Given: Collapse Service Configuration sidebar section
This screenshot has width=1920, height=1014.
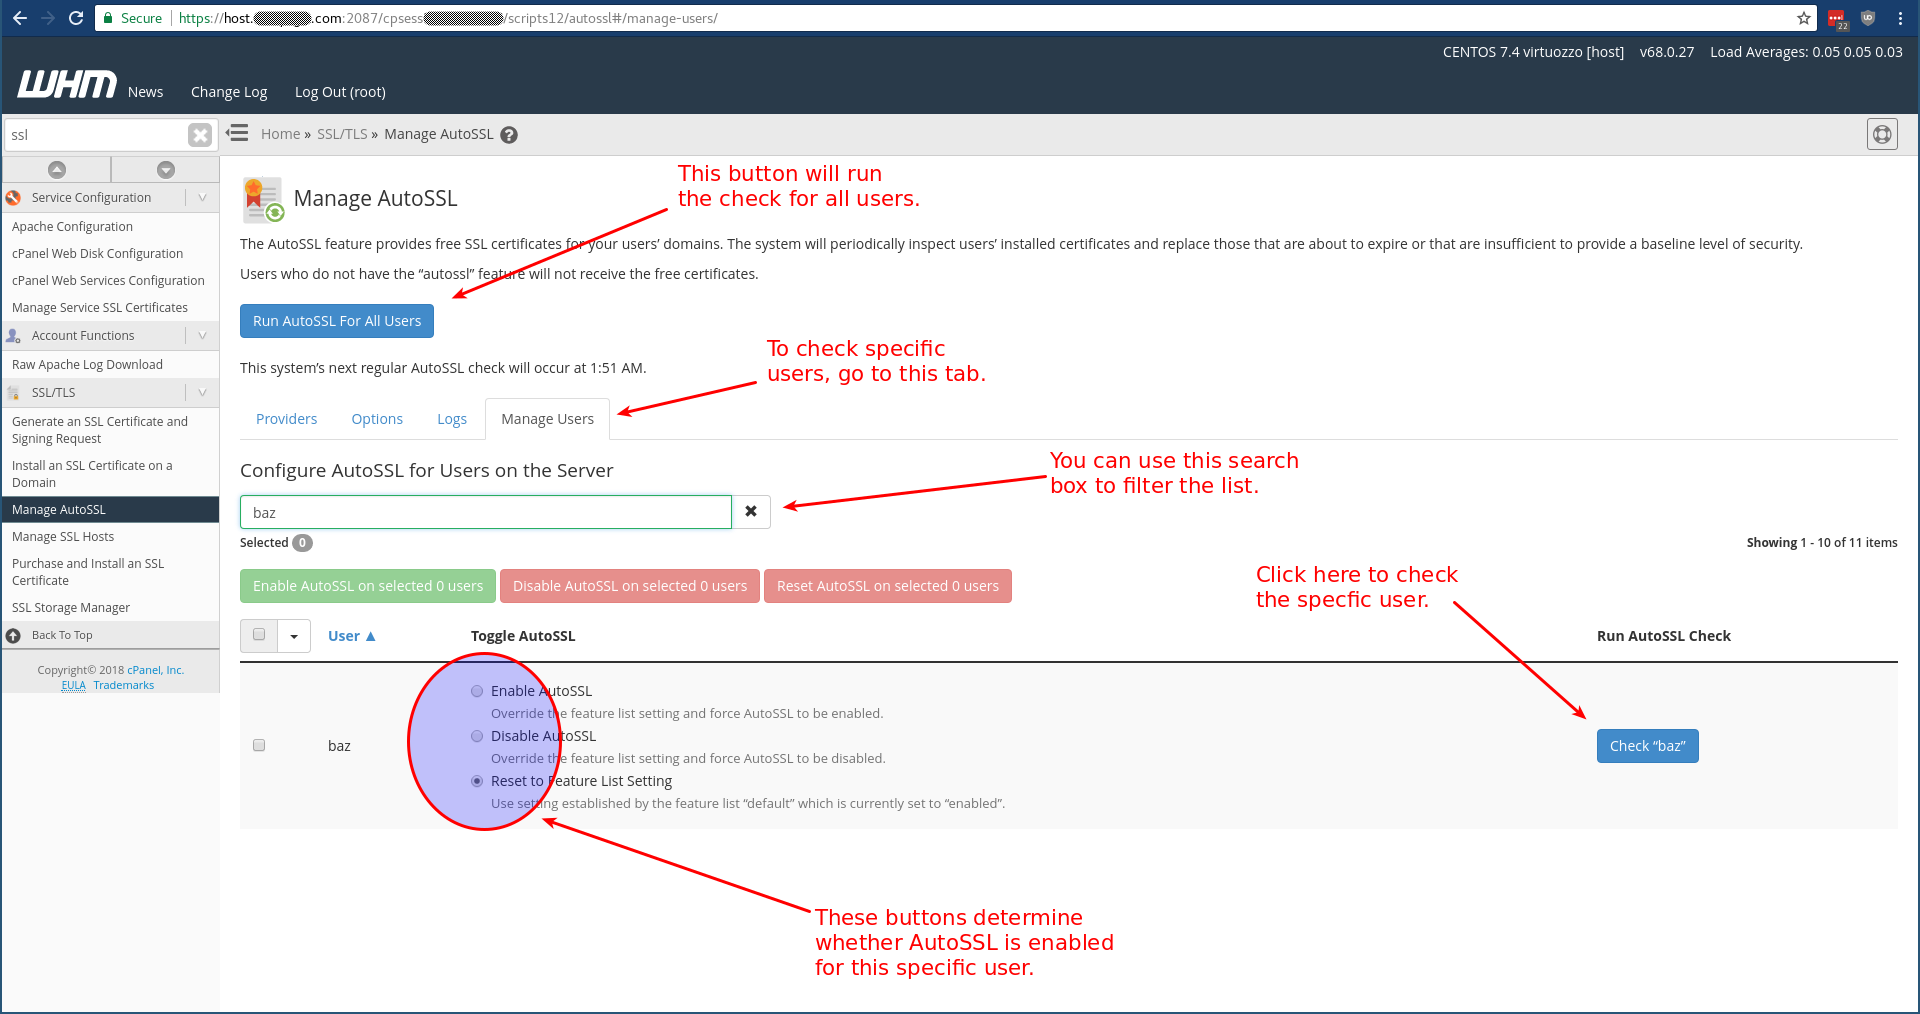Looking at the screenshot, I should (x=202, y=198).
